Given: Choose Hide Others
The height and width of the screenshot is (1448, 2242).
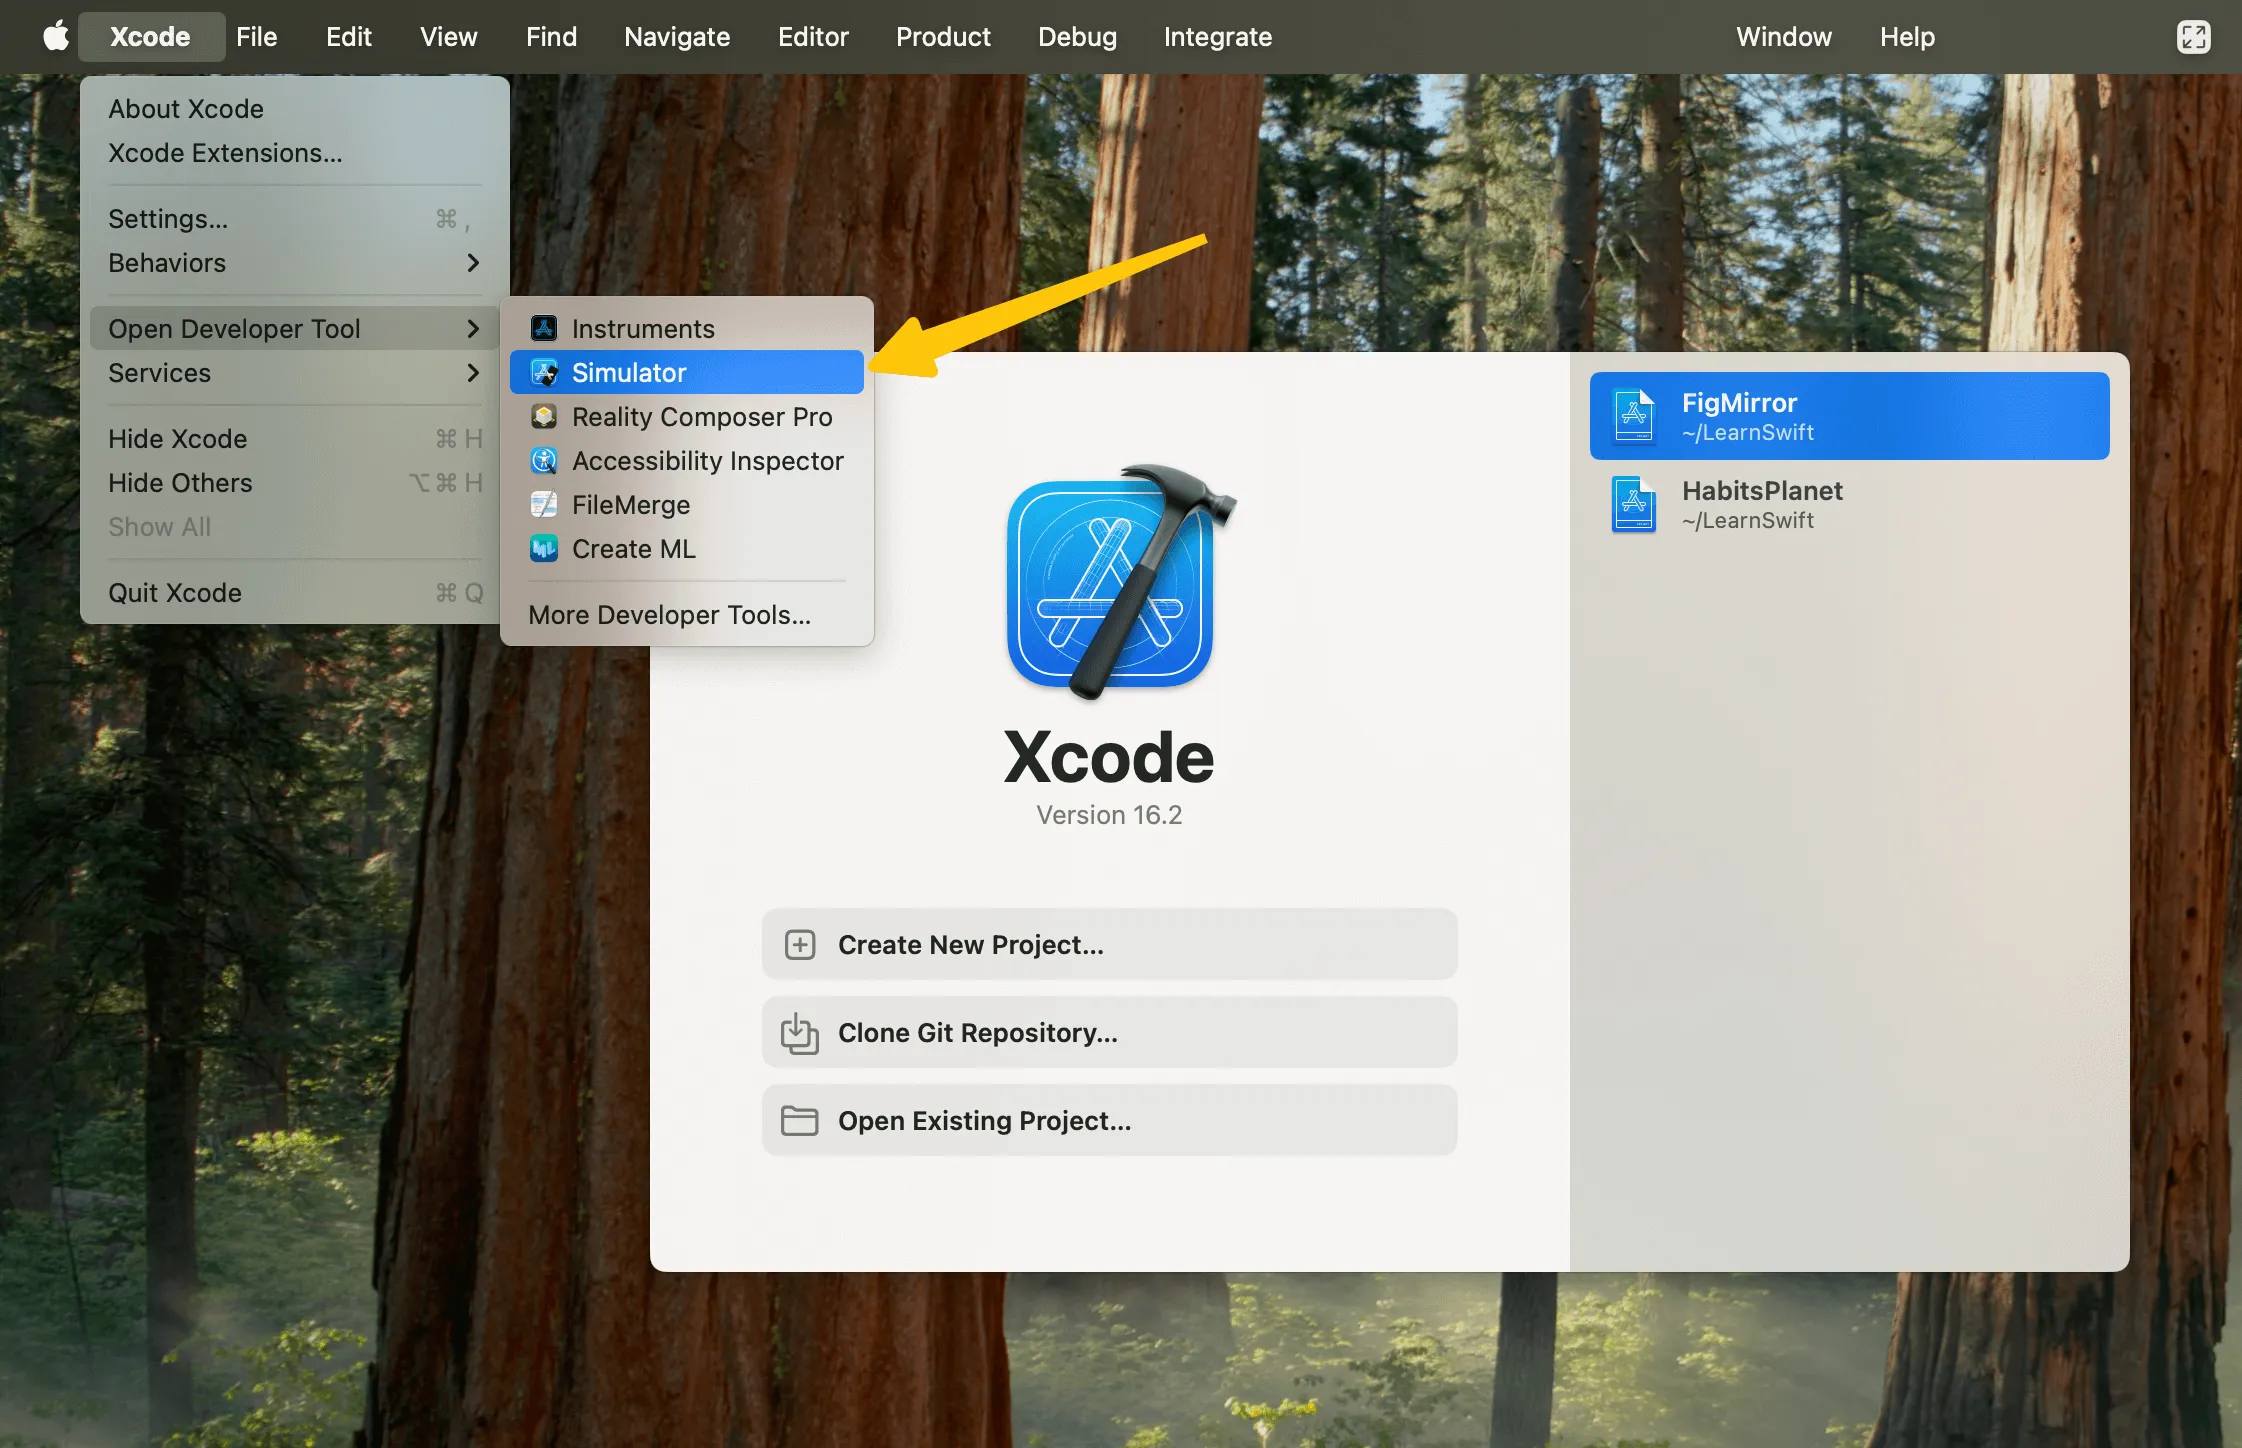Looking at the screenshot, I should [x=294, y=482].
